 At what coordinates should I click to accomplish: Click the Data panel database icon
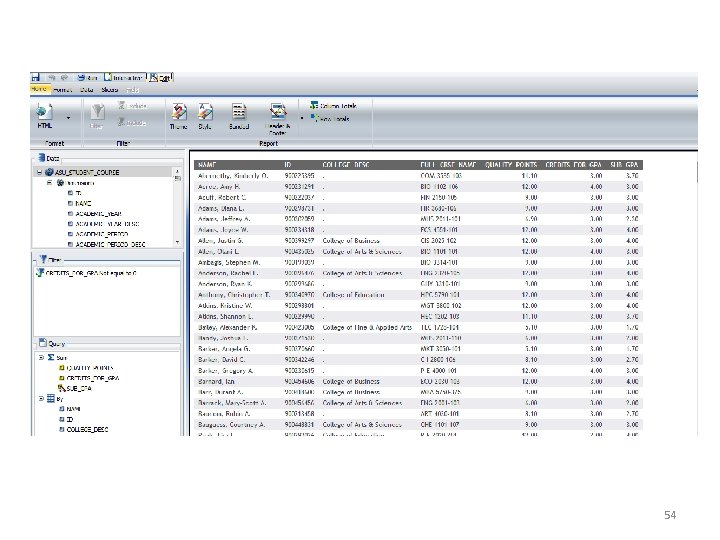[x=42, y=158]
